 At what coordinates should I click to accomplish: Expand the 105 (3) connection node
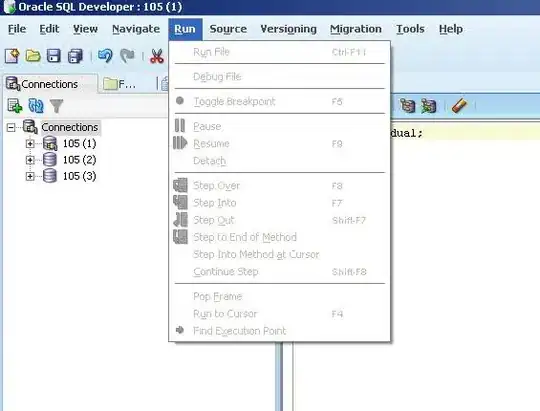coord(30,176)
